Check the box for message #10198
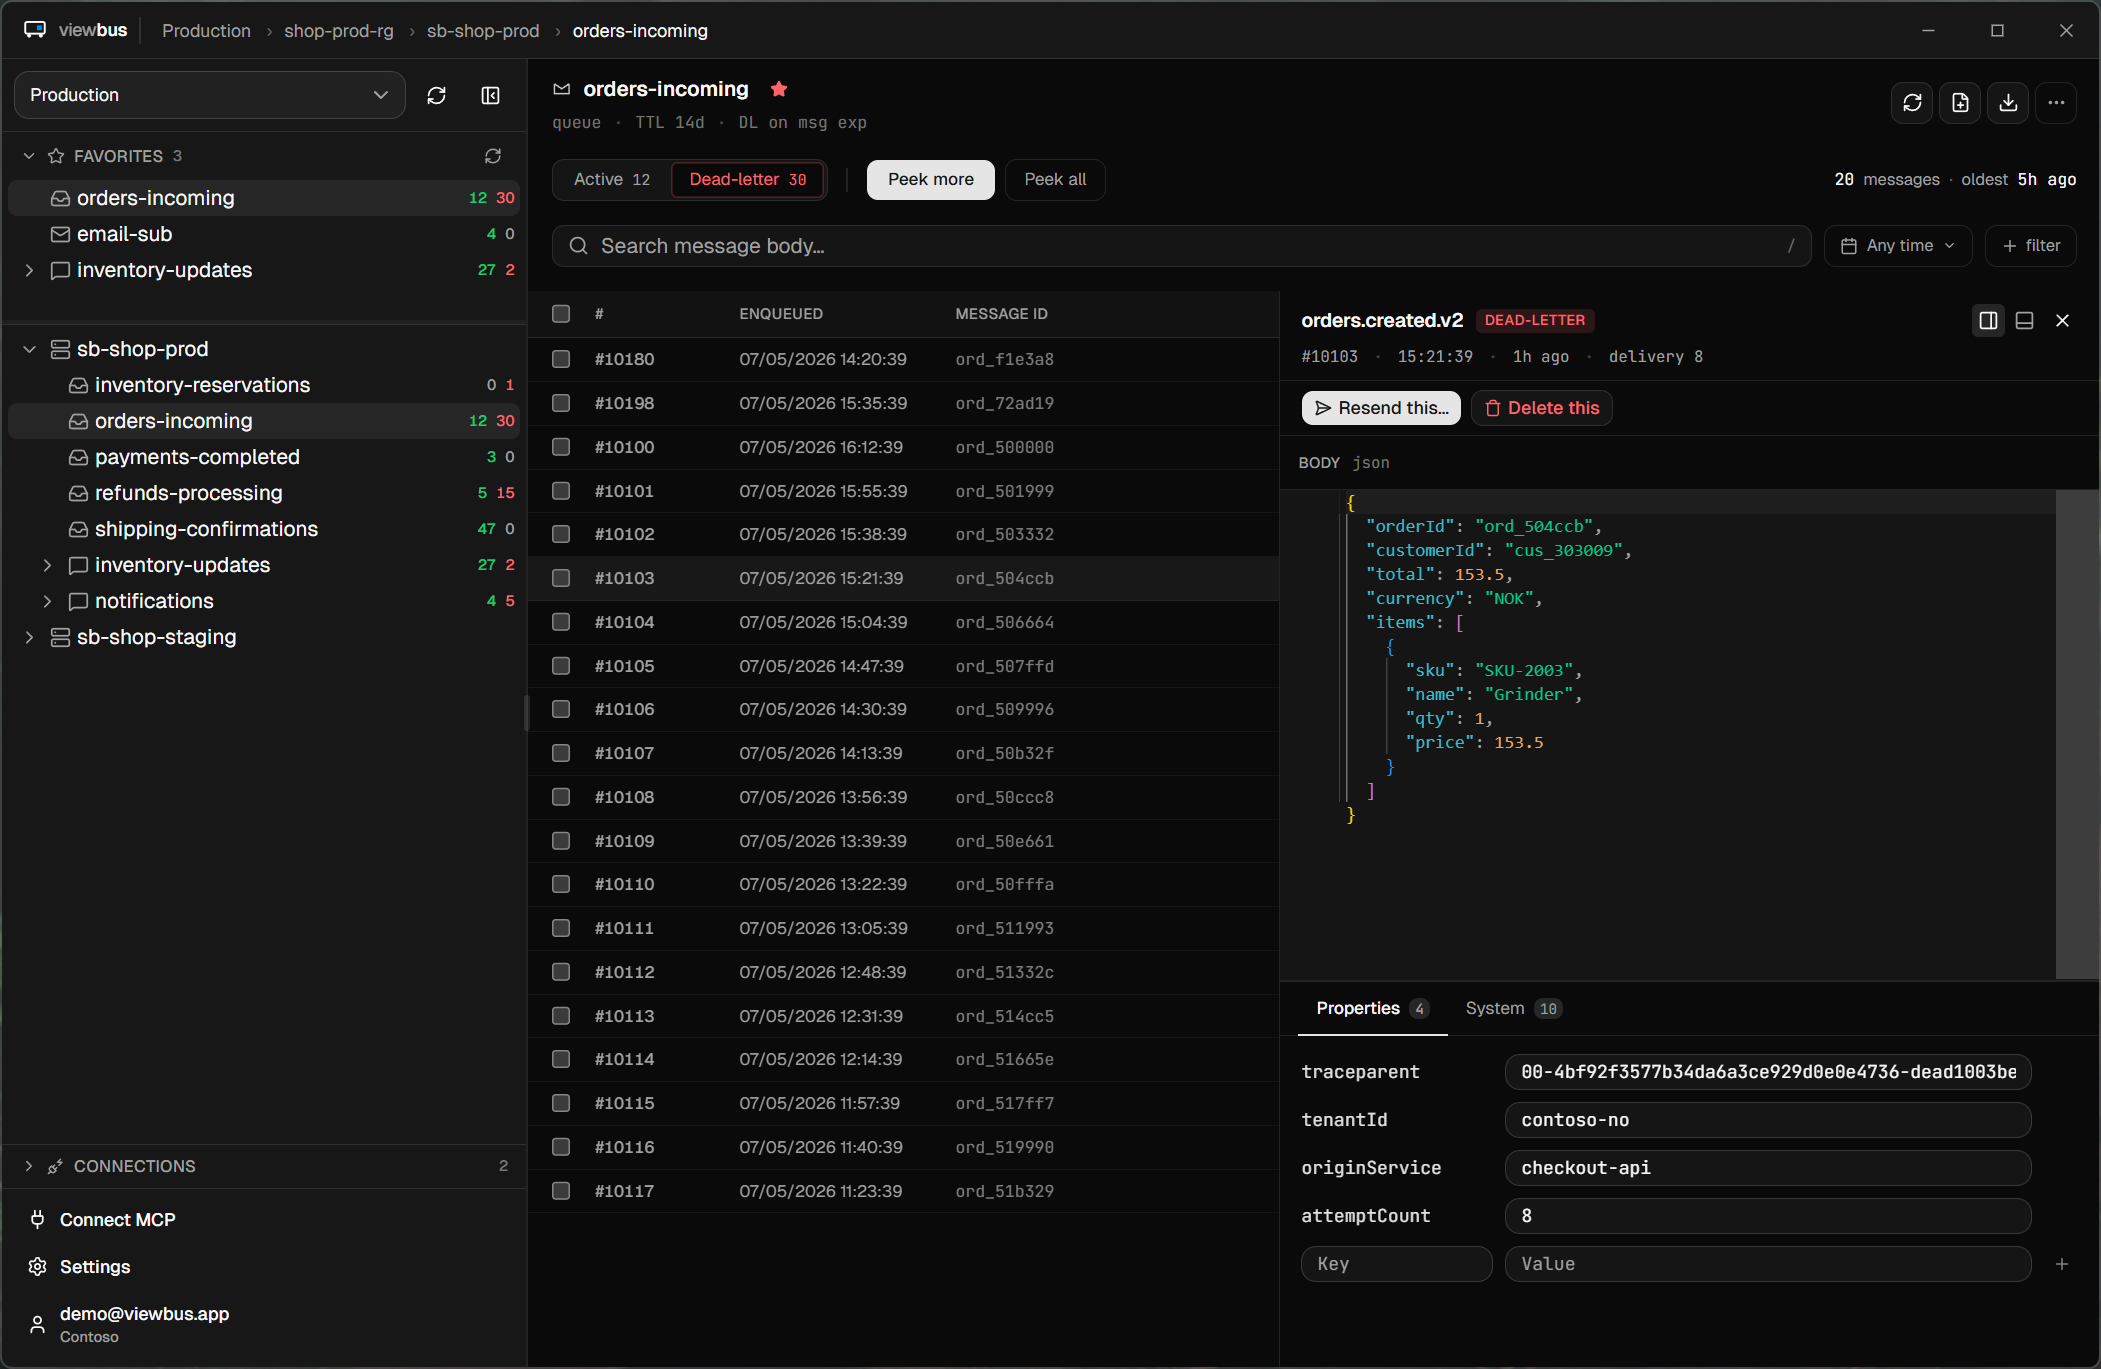 [x=561, y=403]
